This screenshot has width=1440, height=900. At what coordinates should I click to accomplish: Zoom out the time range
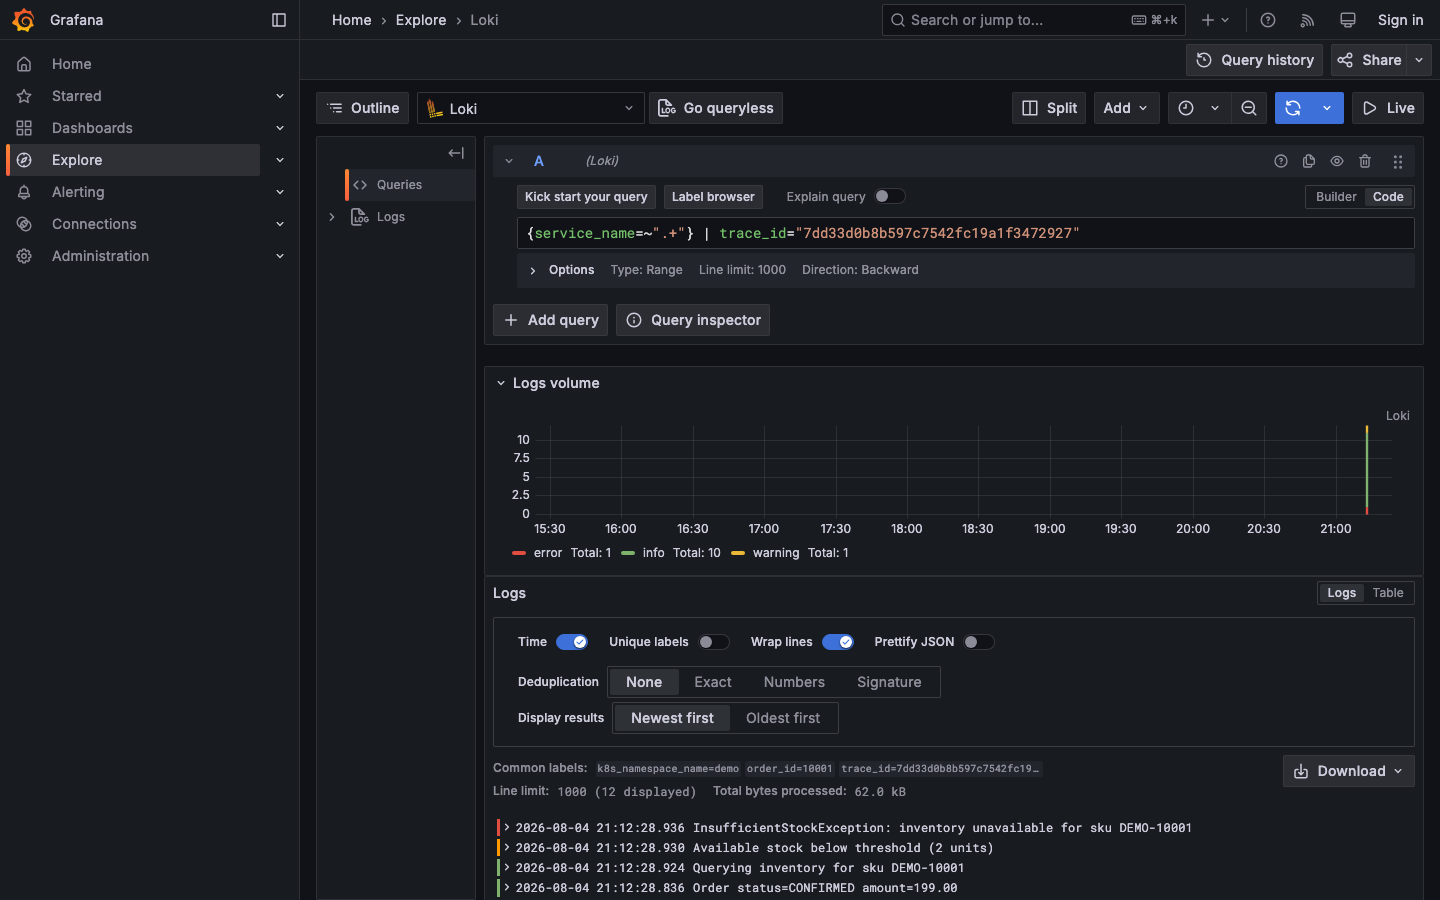coord(1249,108)
